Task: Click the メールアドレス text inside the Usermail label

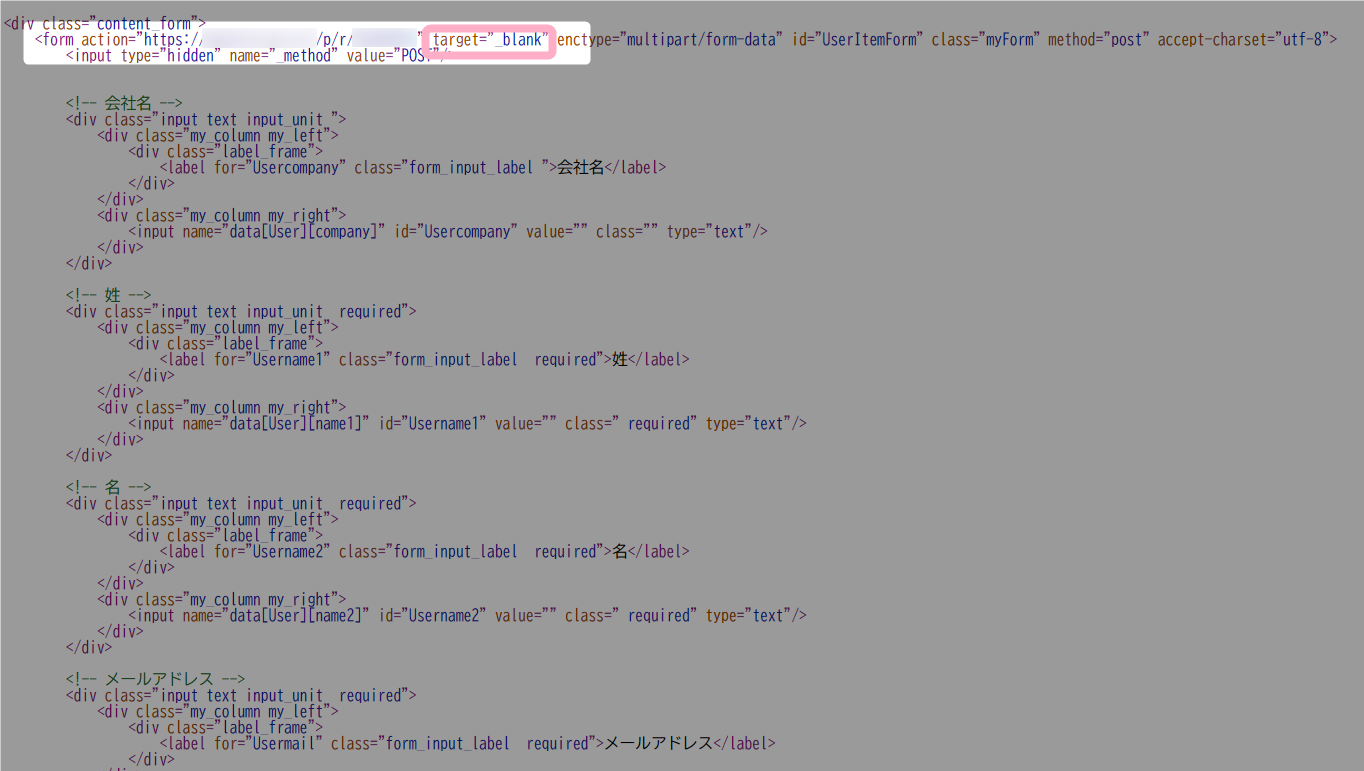Action: [659, 744]
